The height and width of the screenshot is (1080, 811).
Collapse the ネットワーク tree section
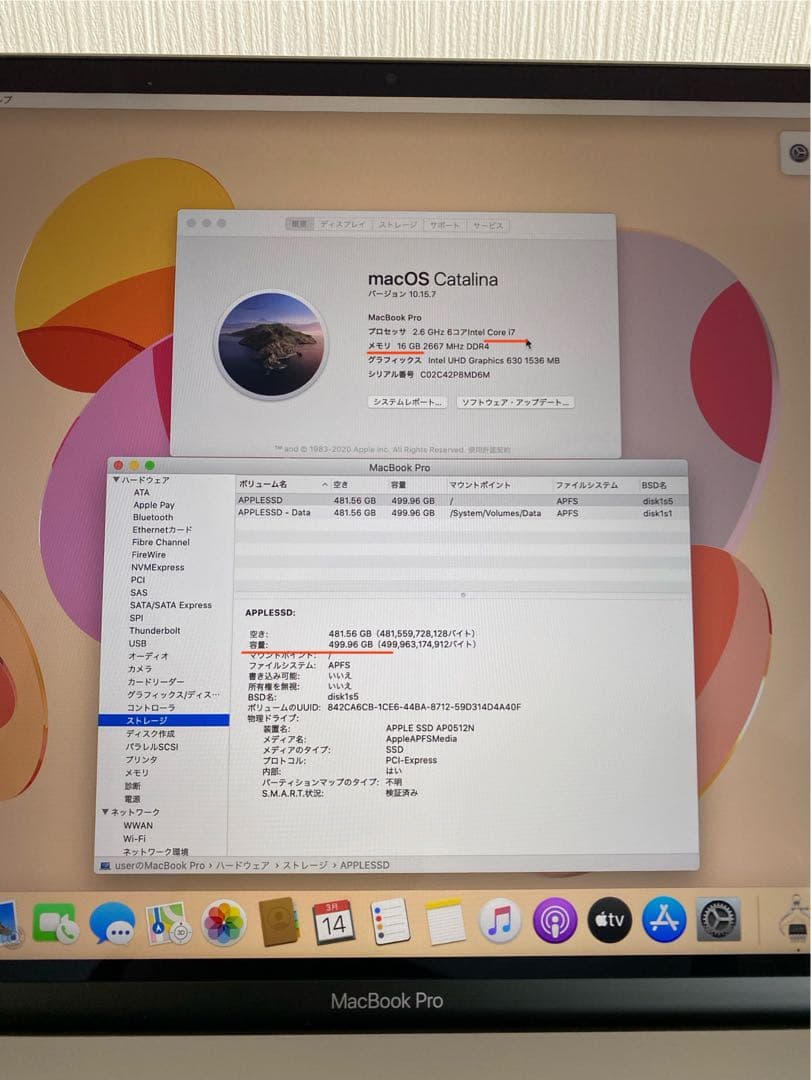[105, 812]
